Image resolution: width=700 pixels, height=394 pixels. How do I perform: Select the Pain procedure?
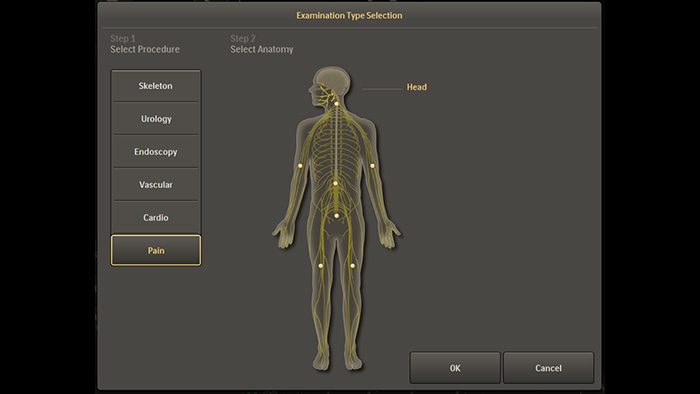[x=156, y=250]
